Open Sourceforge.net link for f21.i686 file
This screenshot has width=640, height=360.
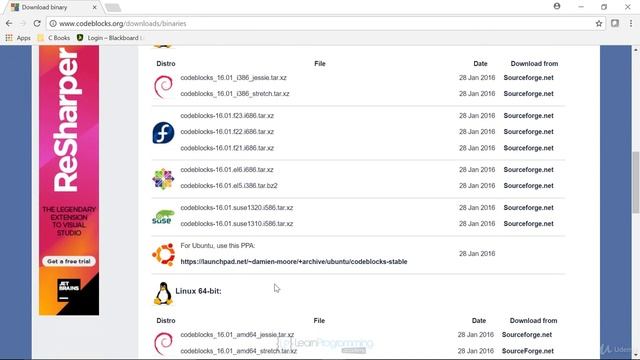pyautogui.click(x=529, y=148)
